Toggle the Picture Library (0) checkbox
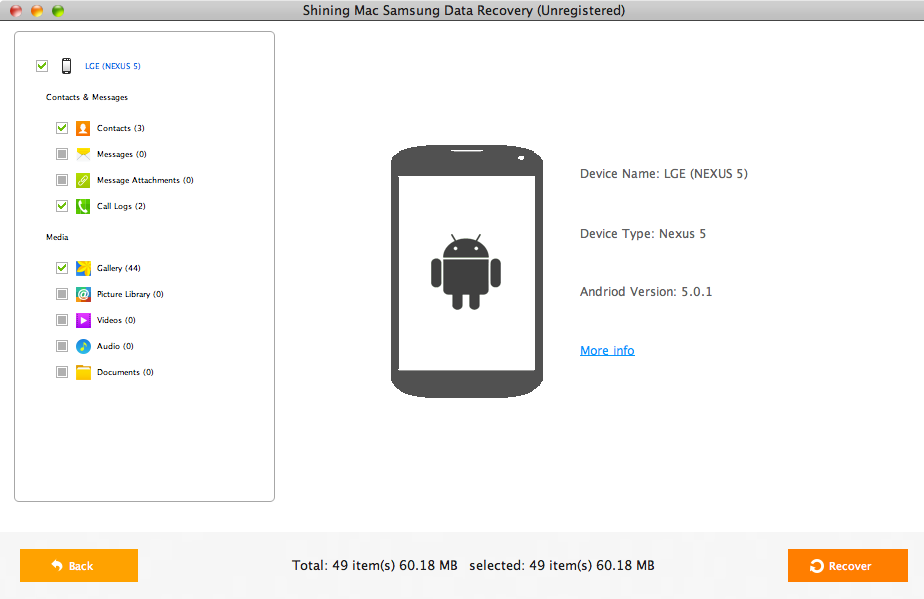 click(62, 294)
